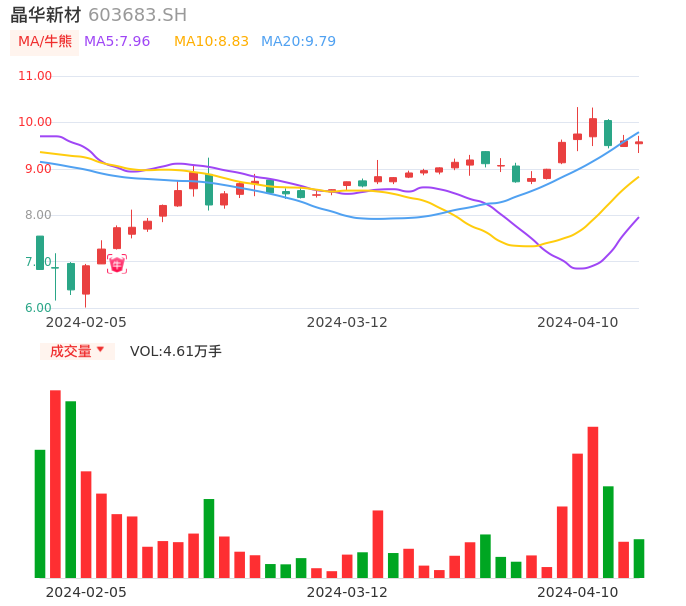Image resolution: width=686 pixels, height=606 pixels.
Task: Click the 2024-02-05 date label under price chart
Action: [86, 322]
